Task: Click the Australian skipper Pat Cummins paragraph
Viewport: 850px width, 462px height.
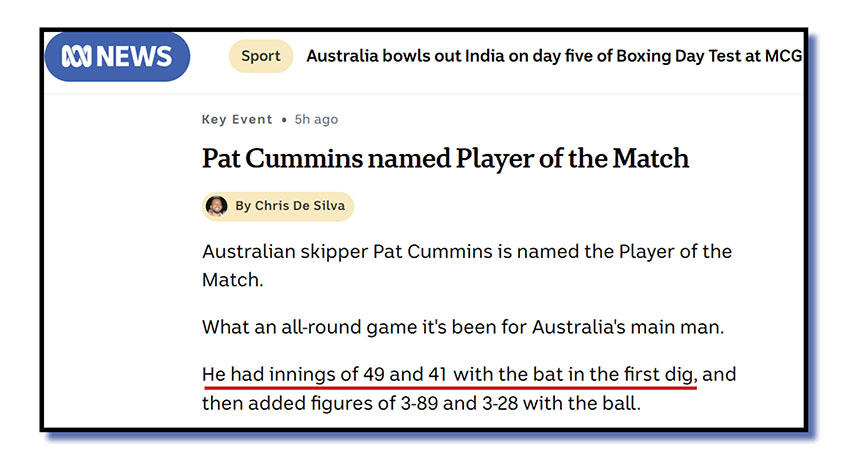Action: click(x=466, y=264)
